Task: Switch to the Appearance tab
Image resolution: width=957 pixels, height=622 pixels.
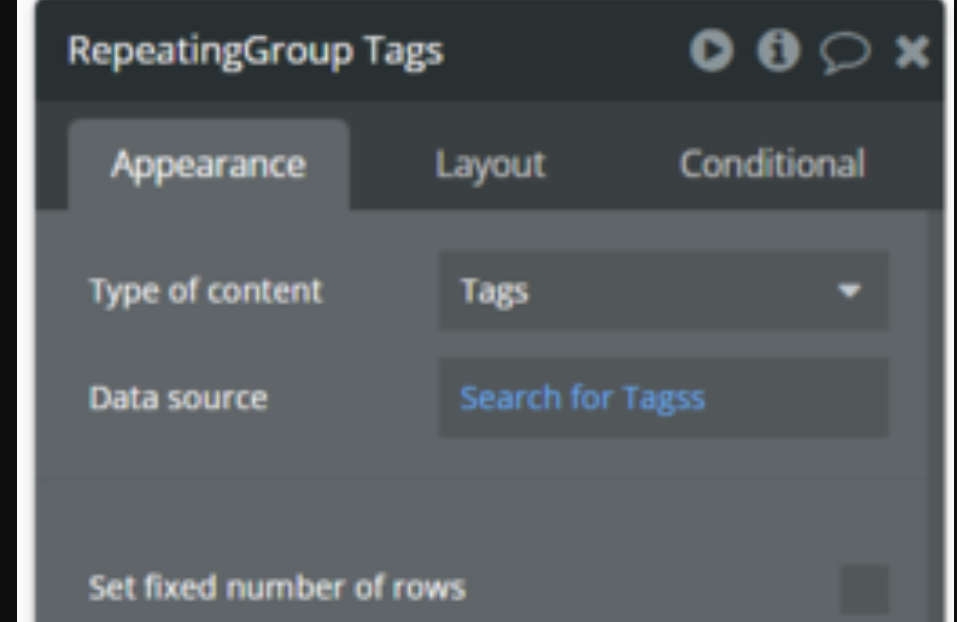Action: 209,165
